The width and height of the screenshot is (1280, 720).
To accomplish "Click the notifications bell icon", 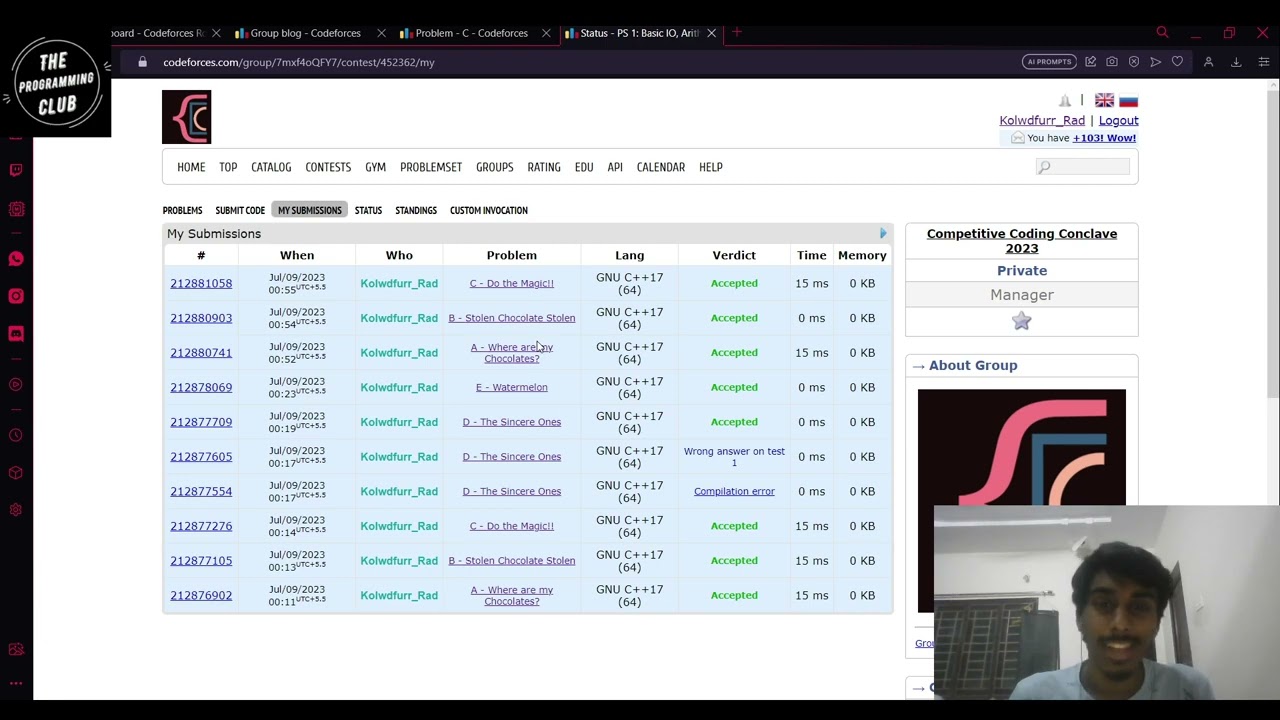I will pyautogui.click(x=1065, y=101).
